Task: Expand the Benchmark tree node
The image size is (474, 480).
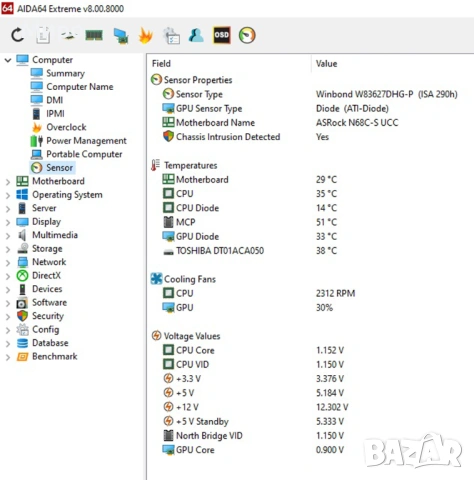Action: pyautogui.click(x=8, y=357)
